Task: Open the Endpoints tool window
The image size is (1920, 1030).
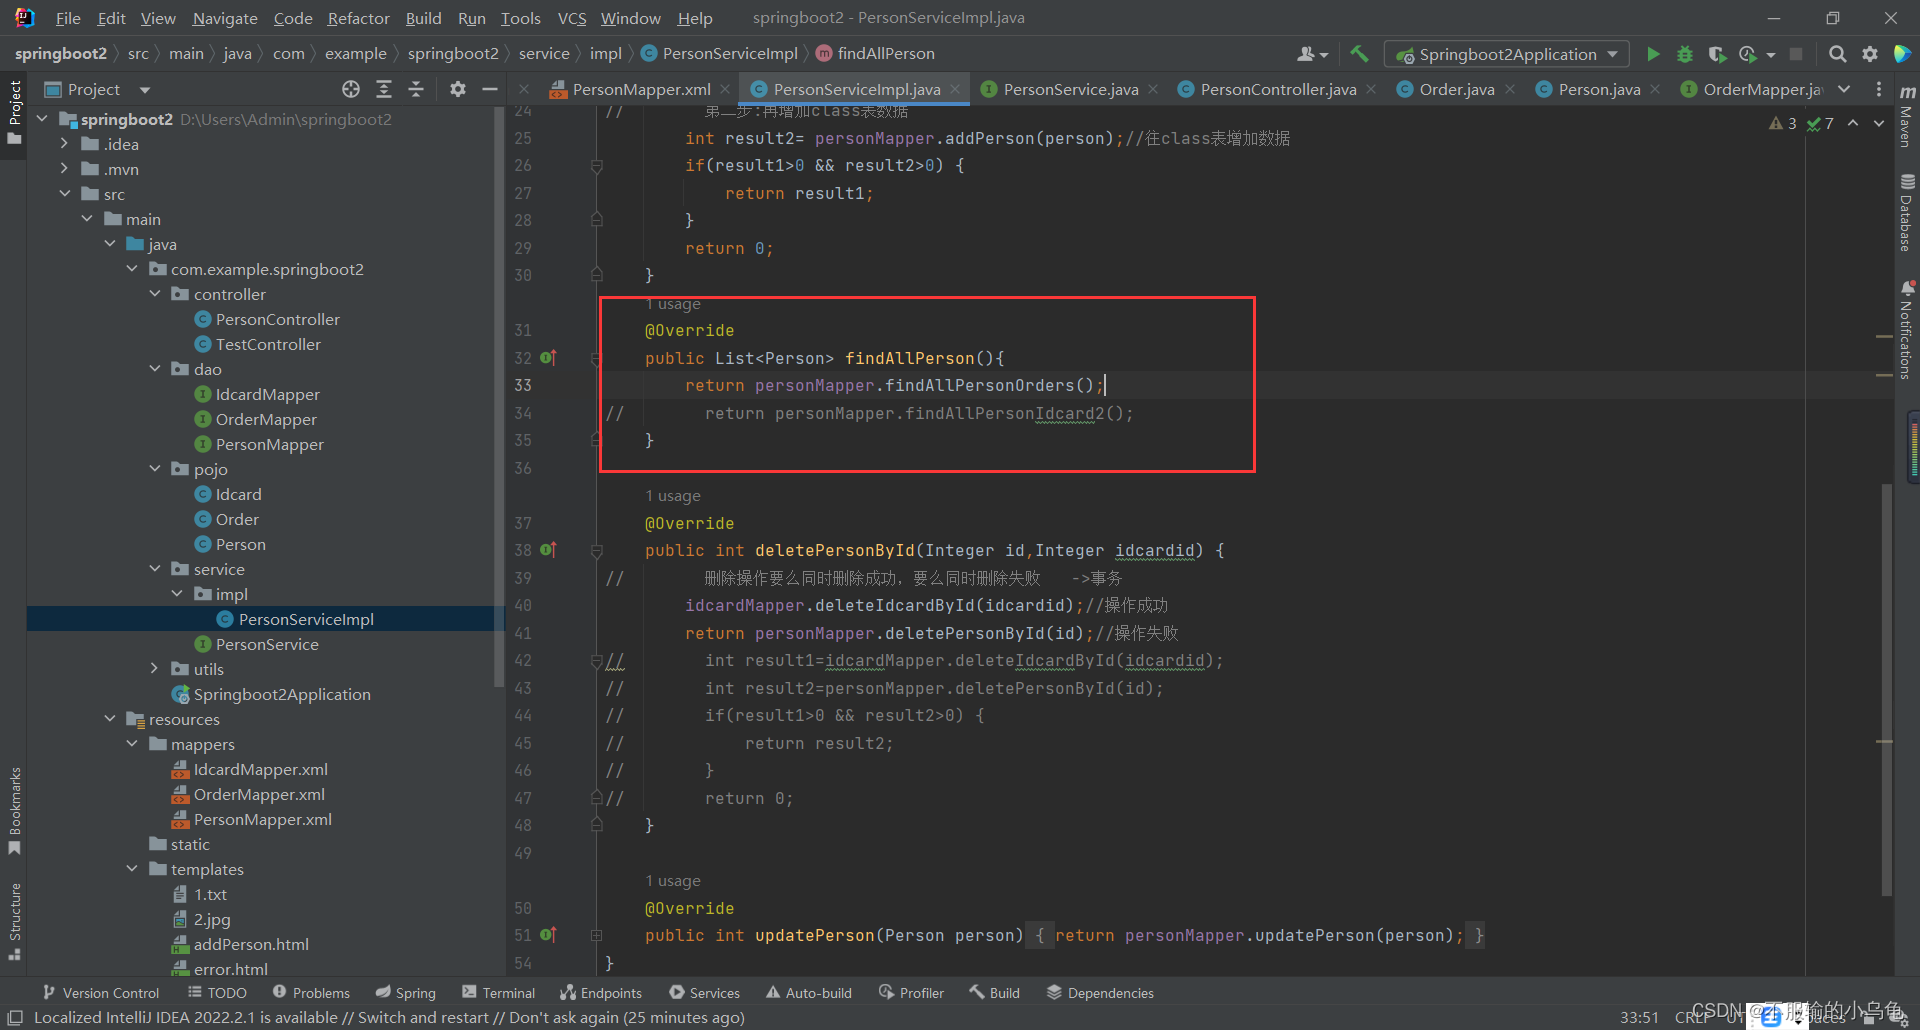Action: click(601, 992)
